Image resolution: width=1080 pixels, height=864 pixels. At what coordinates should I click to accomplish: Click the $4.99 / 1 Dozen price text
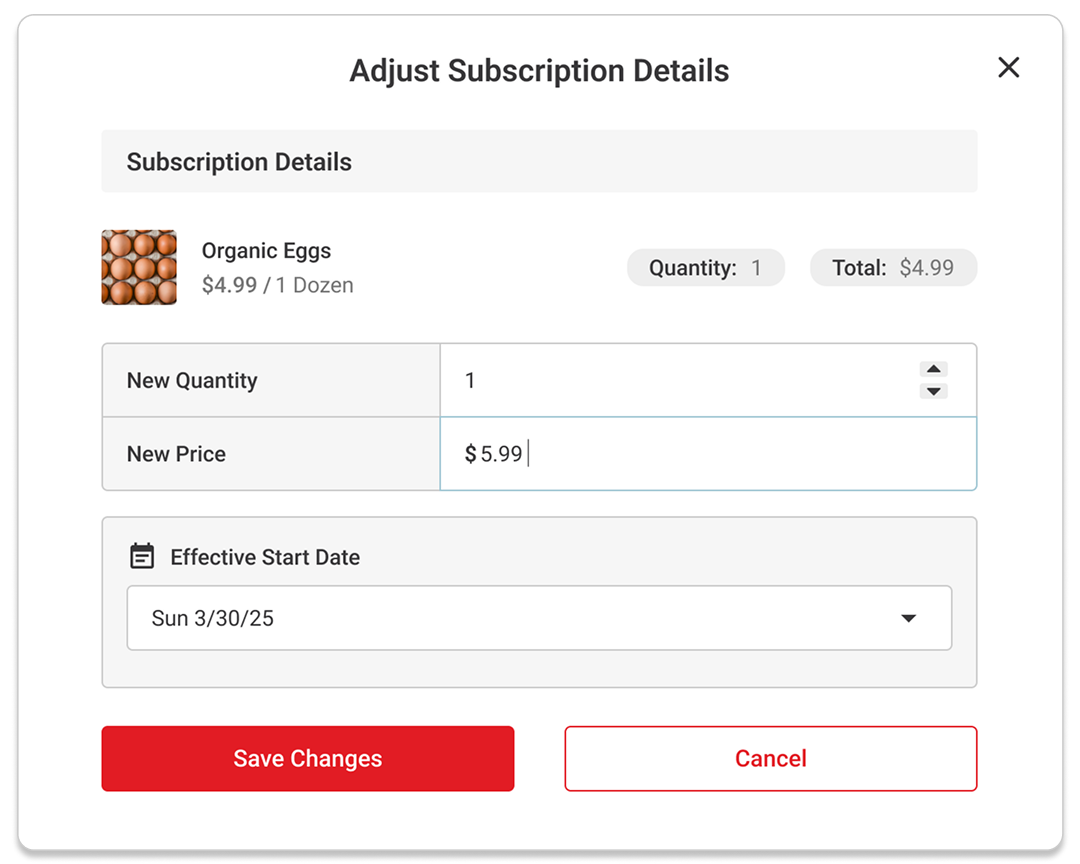(277, 285)
